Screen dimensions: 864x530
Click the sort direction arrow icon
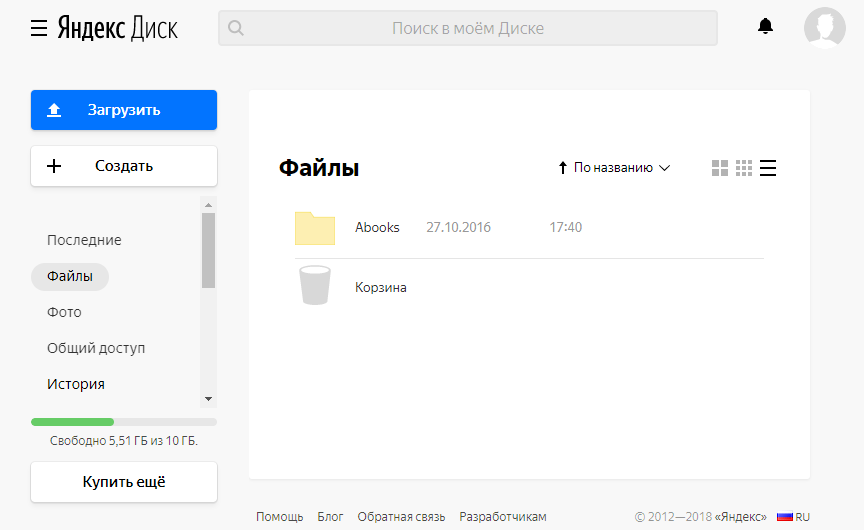pyautogui.click(x=563, y=167)
